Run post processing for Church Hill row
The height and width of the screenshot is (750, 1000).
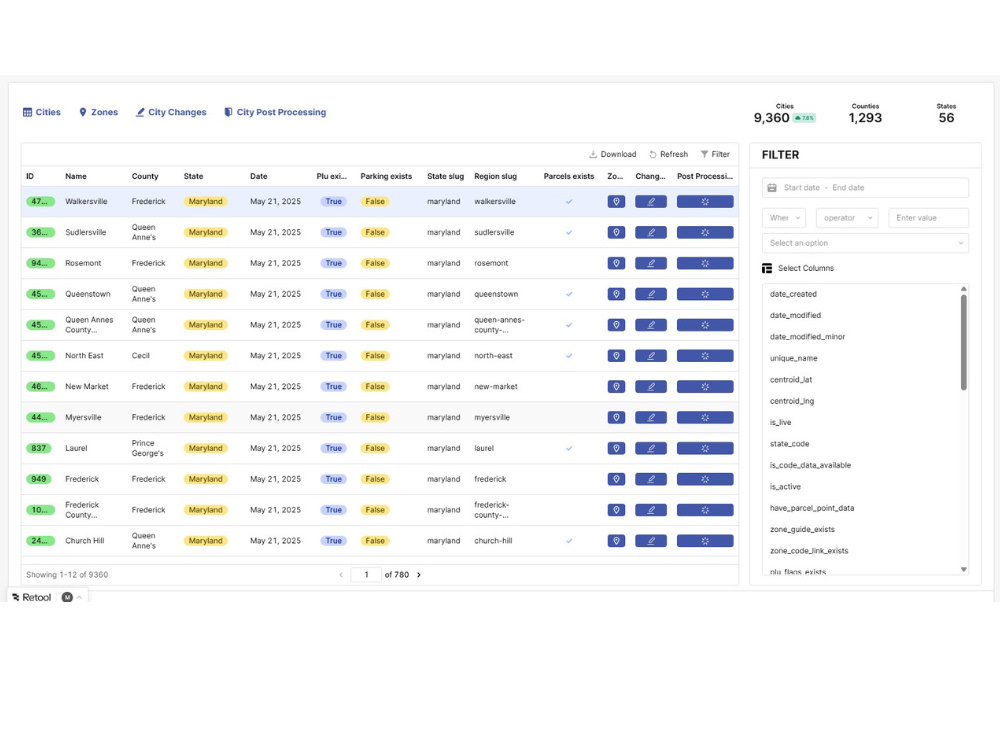[x=705, y=541]
